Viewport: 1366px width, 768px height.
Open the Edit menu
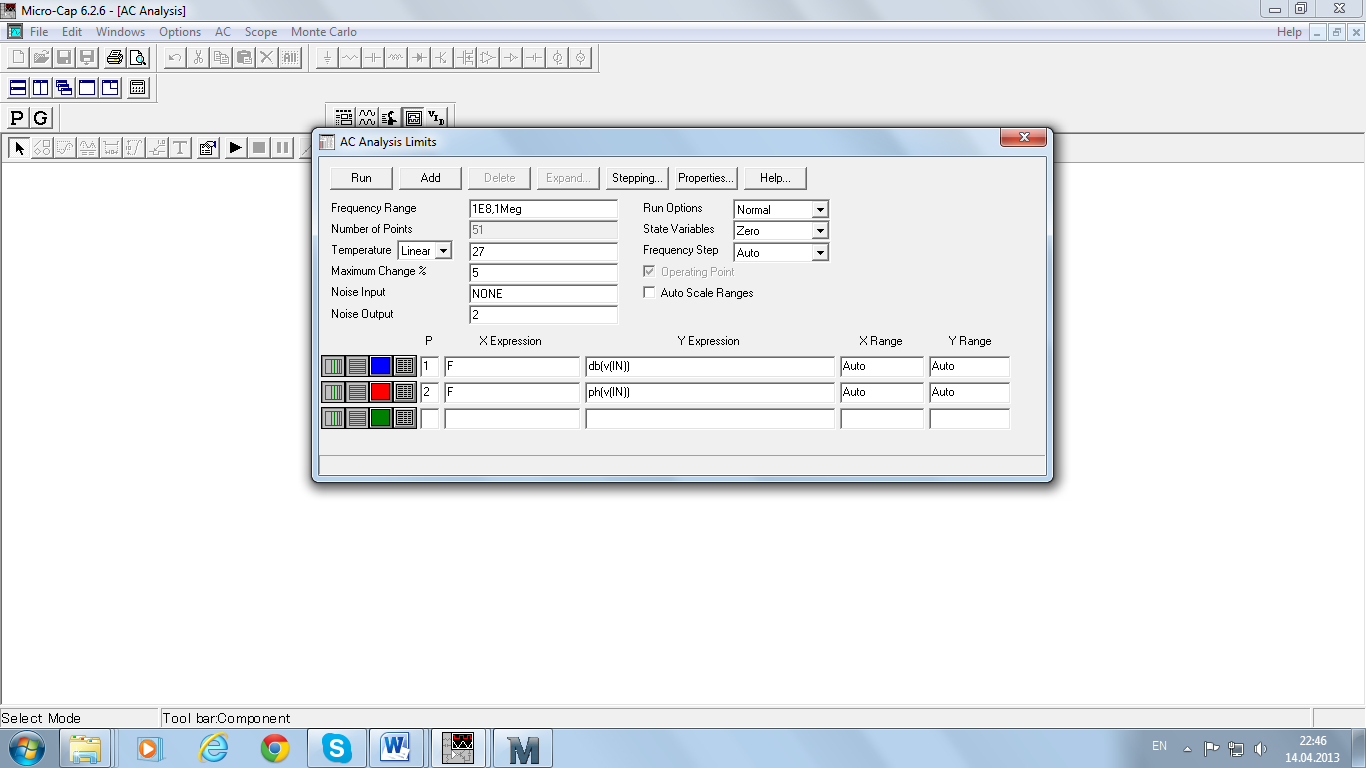click(72, 32)
